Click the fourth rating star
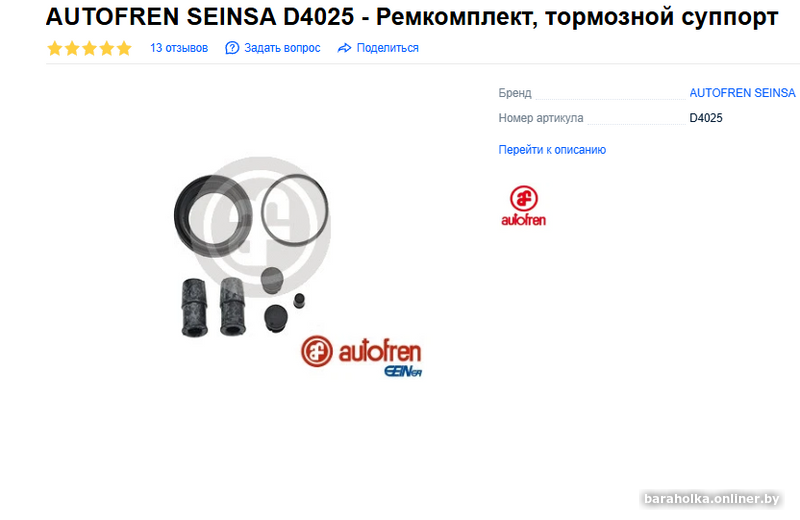800x520 pixels. tap(107, 48)
